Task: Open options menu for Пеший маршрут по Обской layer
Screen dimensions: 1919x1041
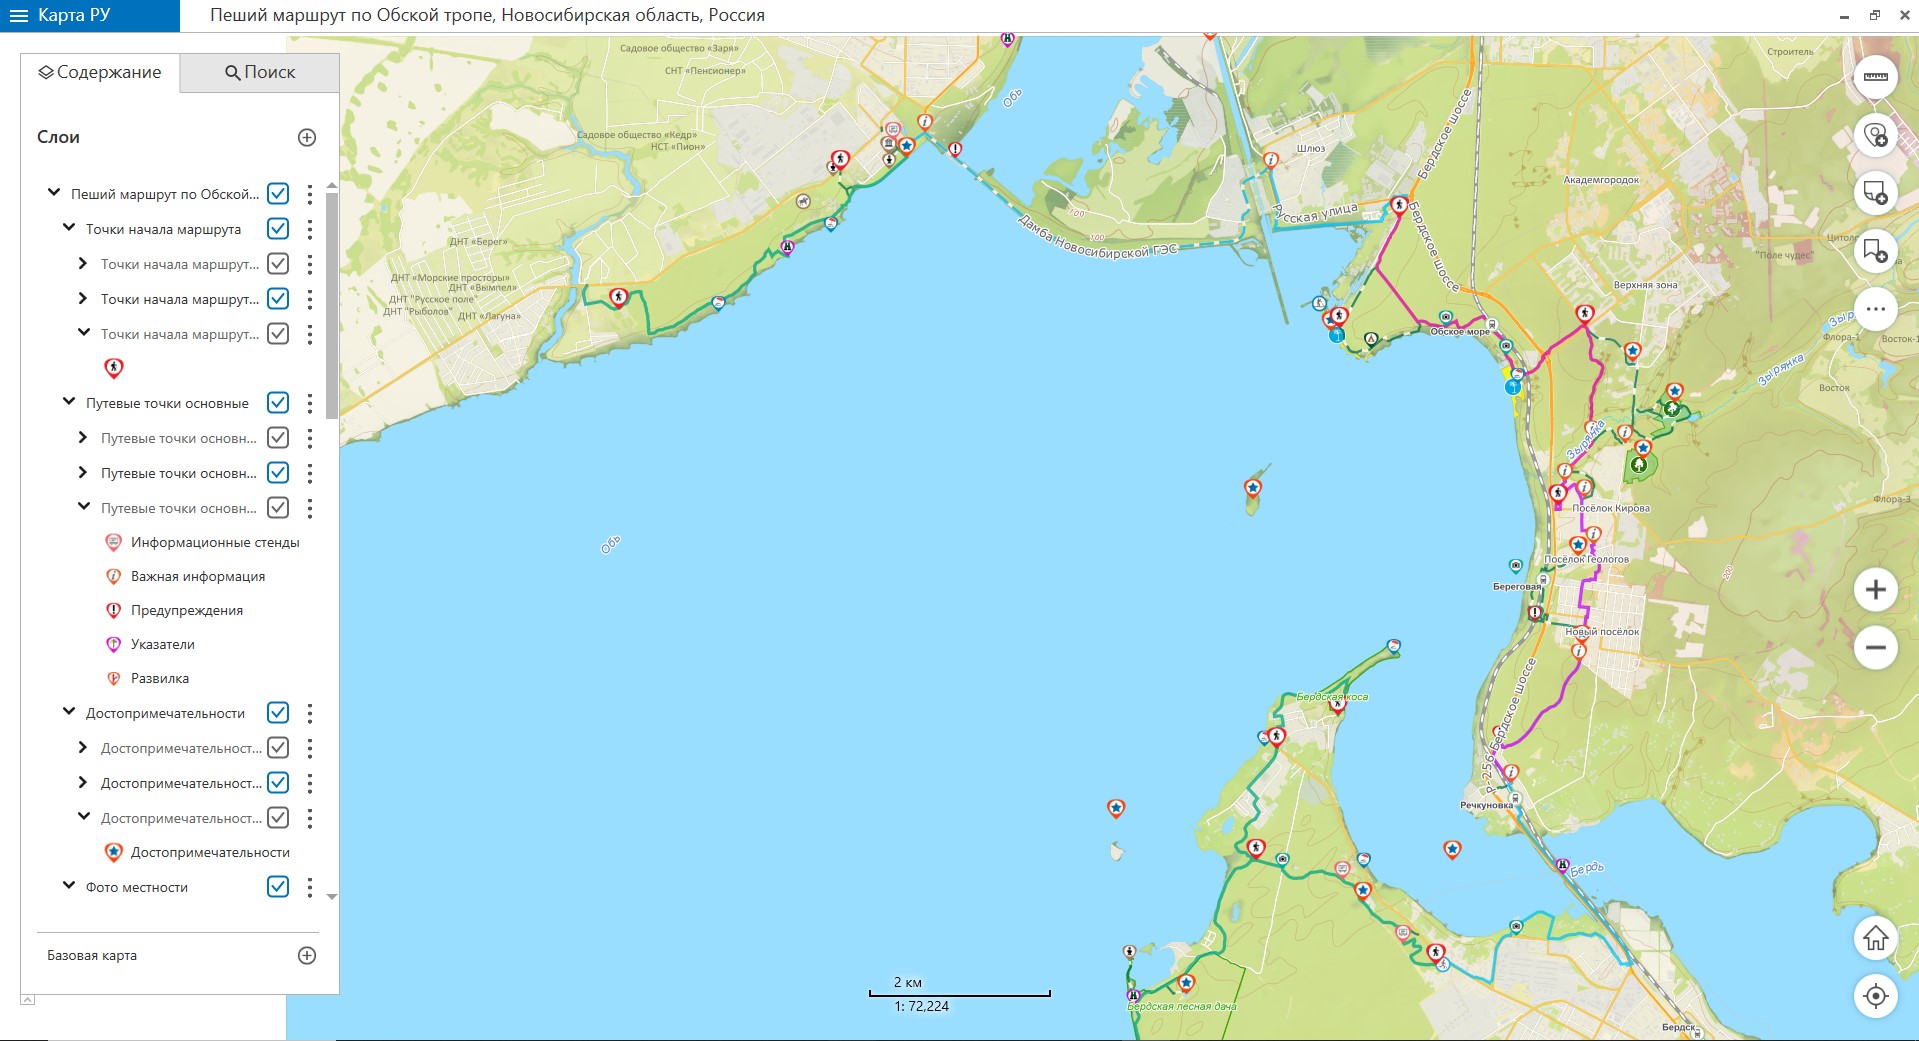Action: point(309,194)
